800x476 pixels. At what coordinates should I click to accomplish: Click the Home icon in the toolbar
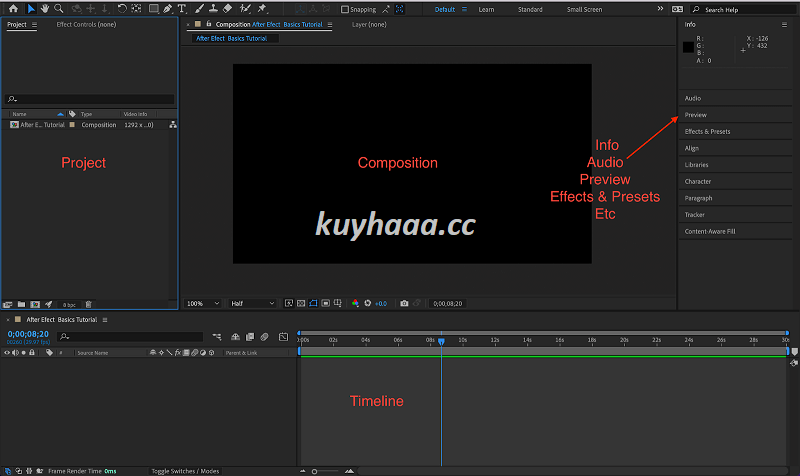click(13, 9)
